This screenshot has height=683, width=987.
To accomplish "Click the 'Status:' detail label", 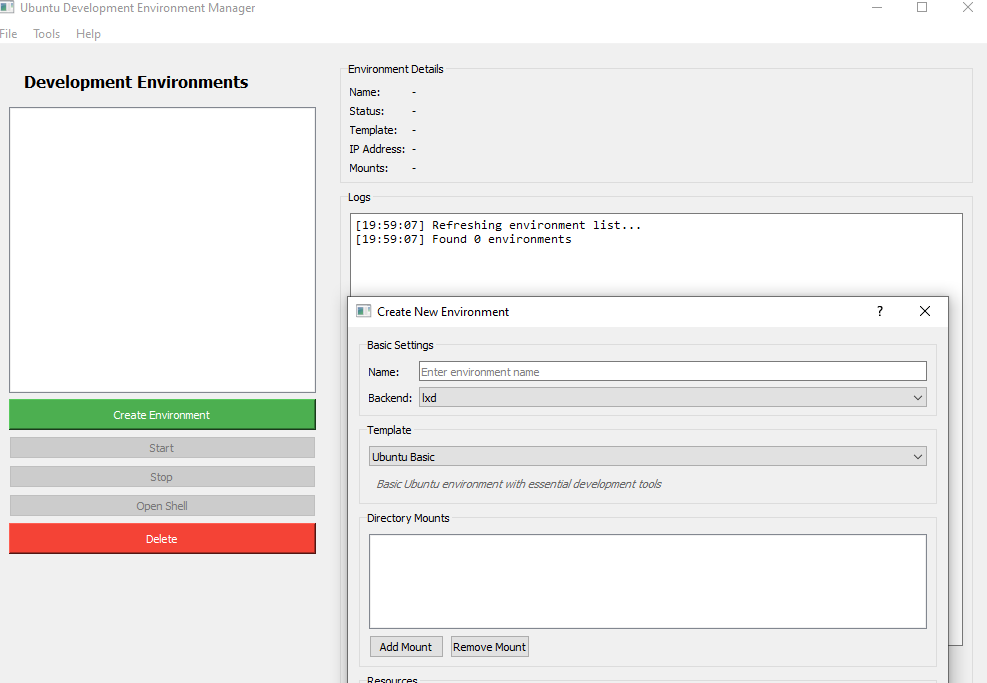I will tap(366, 111).
